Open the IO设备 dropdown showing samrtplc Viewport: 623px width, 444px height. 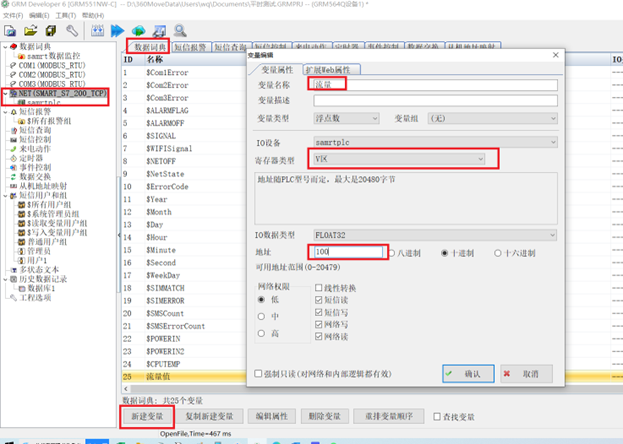[x=435, y=142]
